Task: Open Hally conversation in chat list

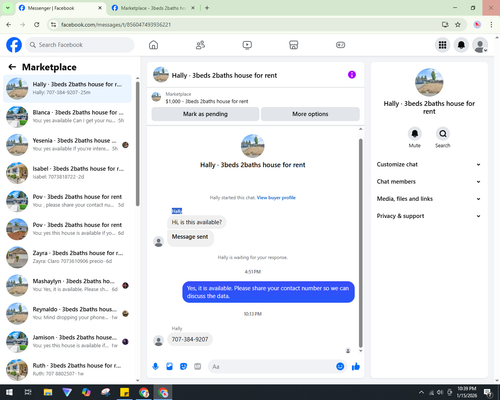Action: tap(67, 89)
